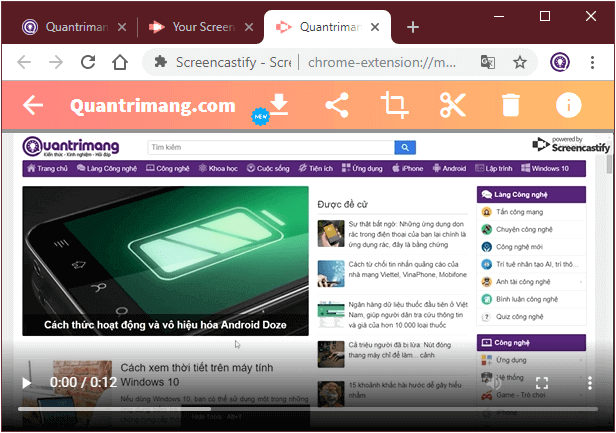616x433 pixels.
Task: Click the video progress bar
Action: pos(308,409)
